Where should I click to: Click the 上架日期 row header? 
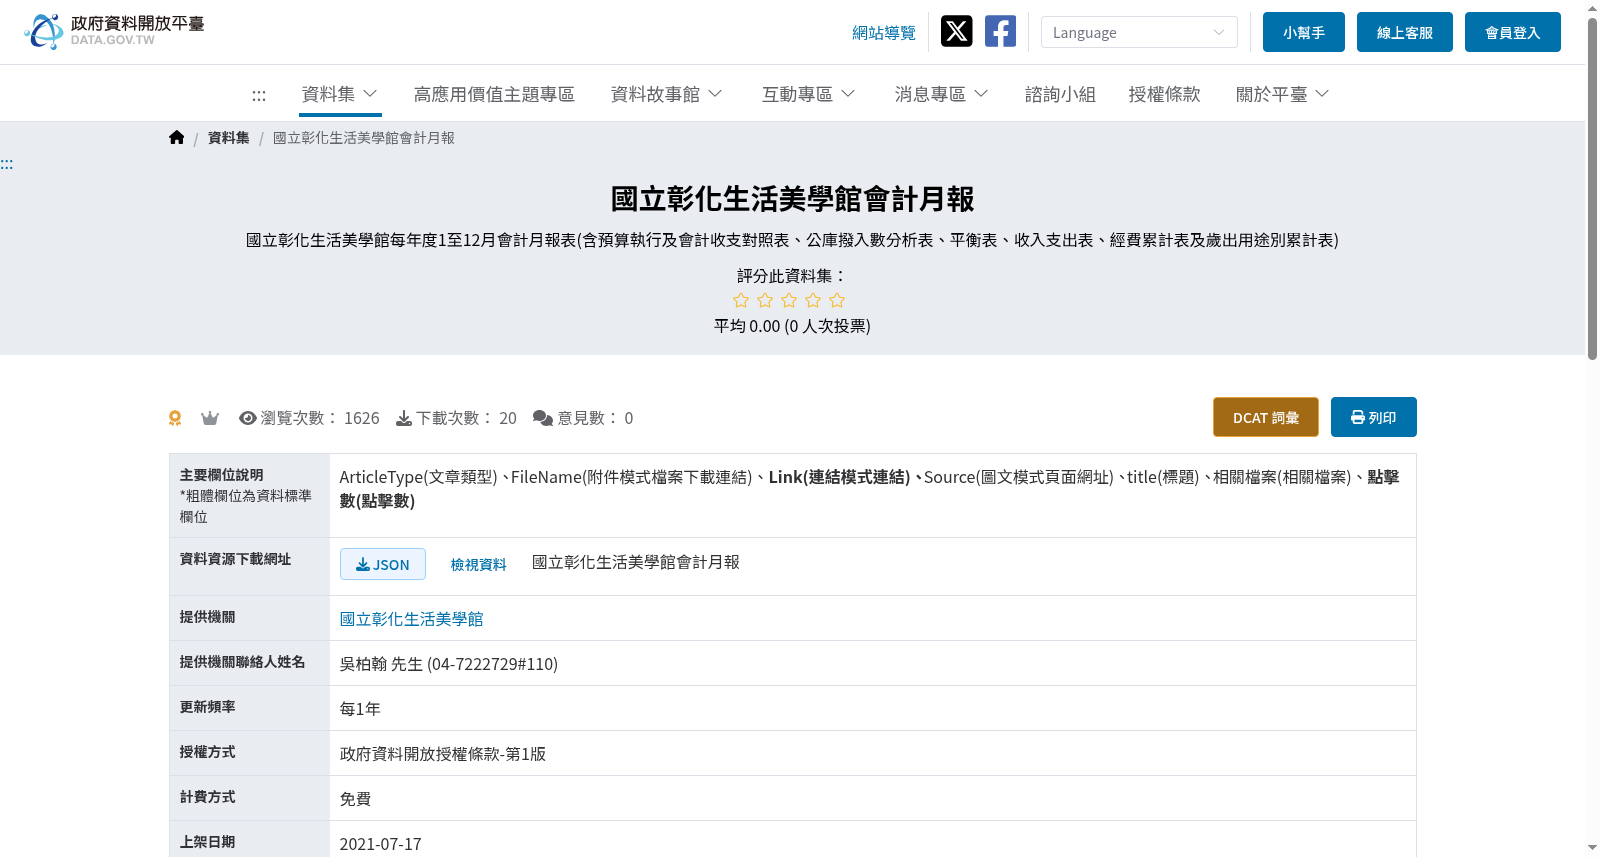207,842
